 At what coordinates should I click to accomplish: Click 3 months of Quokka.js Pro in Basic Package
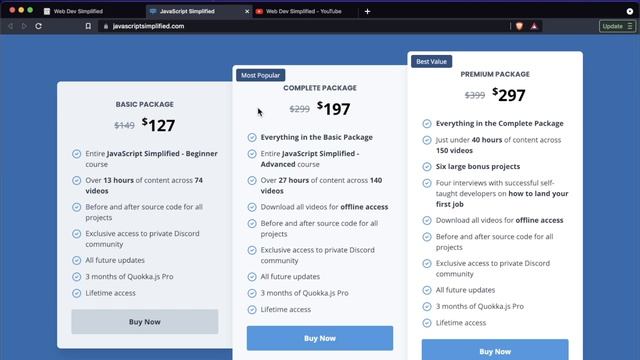click(x=129, y=277)
